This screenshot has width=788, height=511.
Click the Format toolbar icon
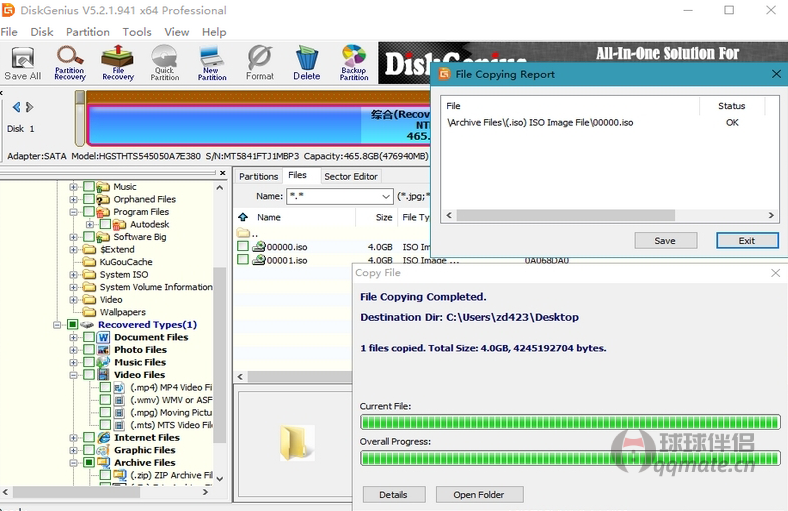259,63
